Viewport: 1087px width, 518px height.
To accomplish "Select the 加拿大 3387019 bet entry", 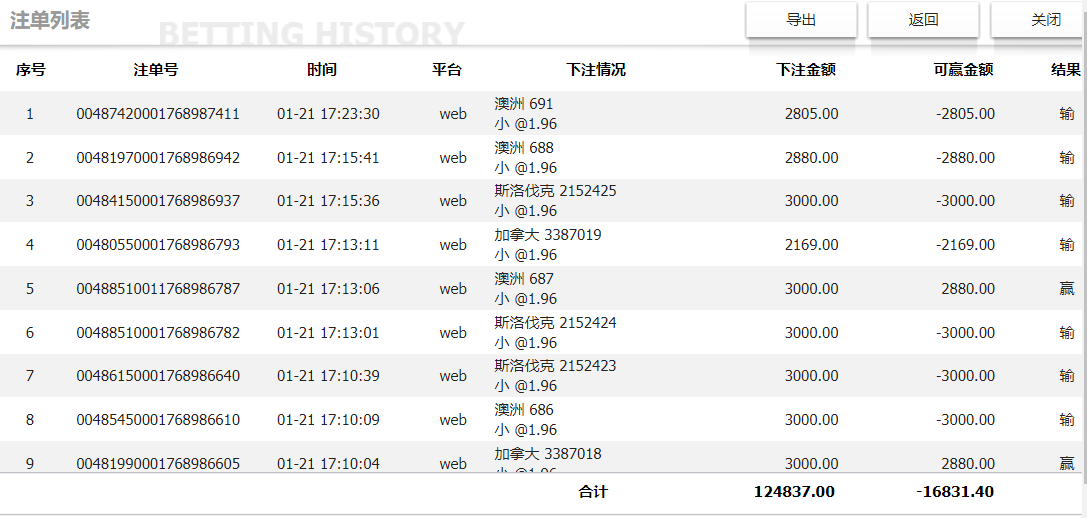I will pyautogui.click(x=548, y=235).
